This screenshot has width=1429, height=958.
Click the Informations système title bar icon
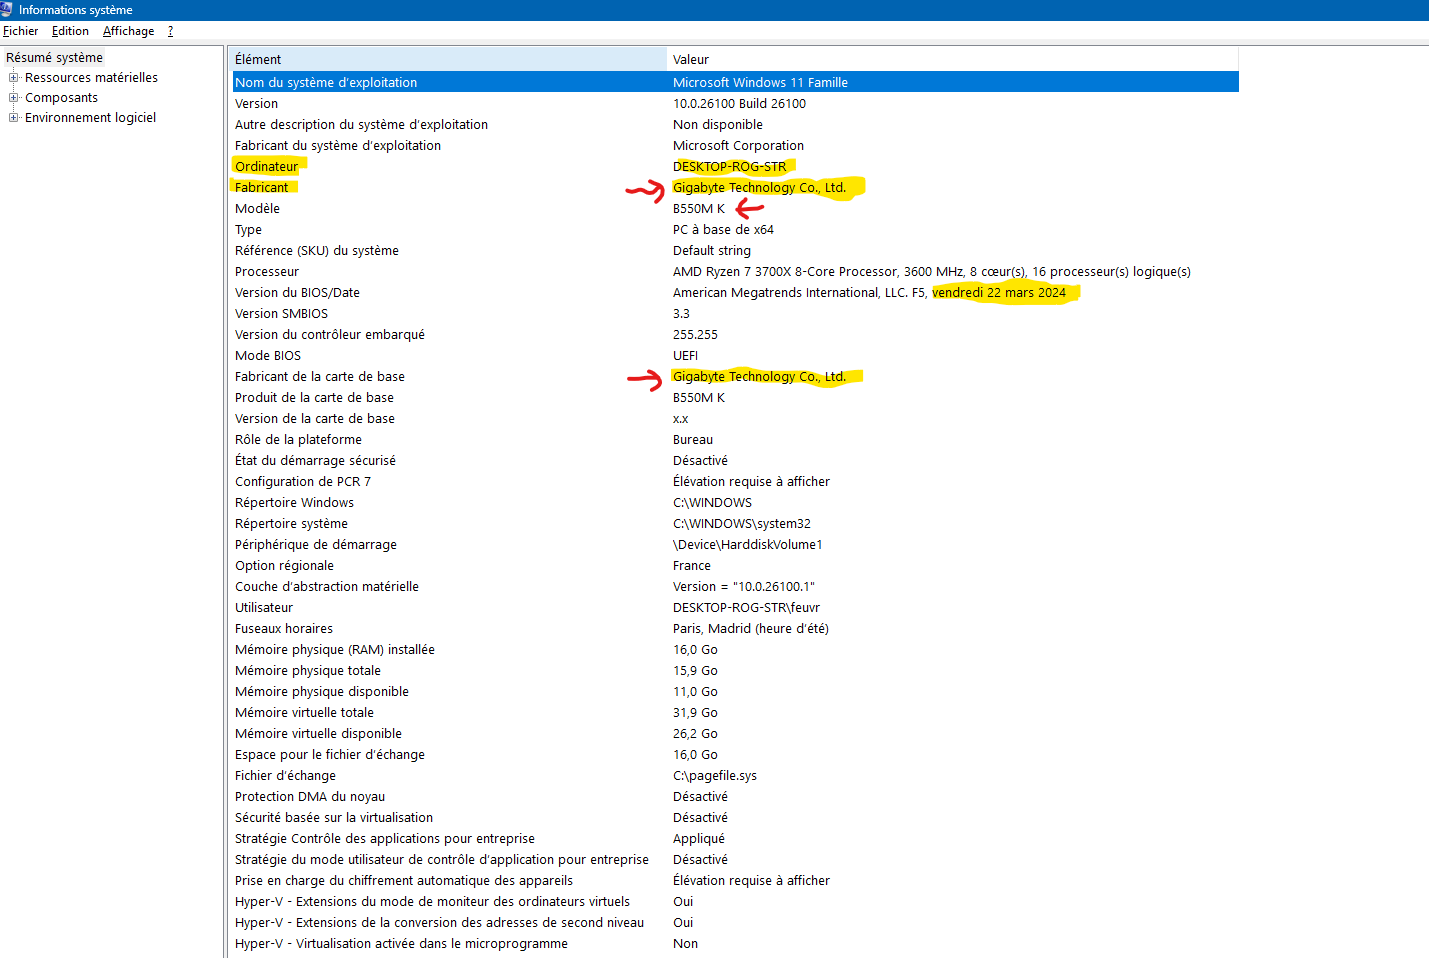pyautogui.click(x=6, y=10)
